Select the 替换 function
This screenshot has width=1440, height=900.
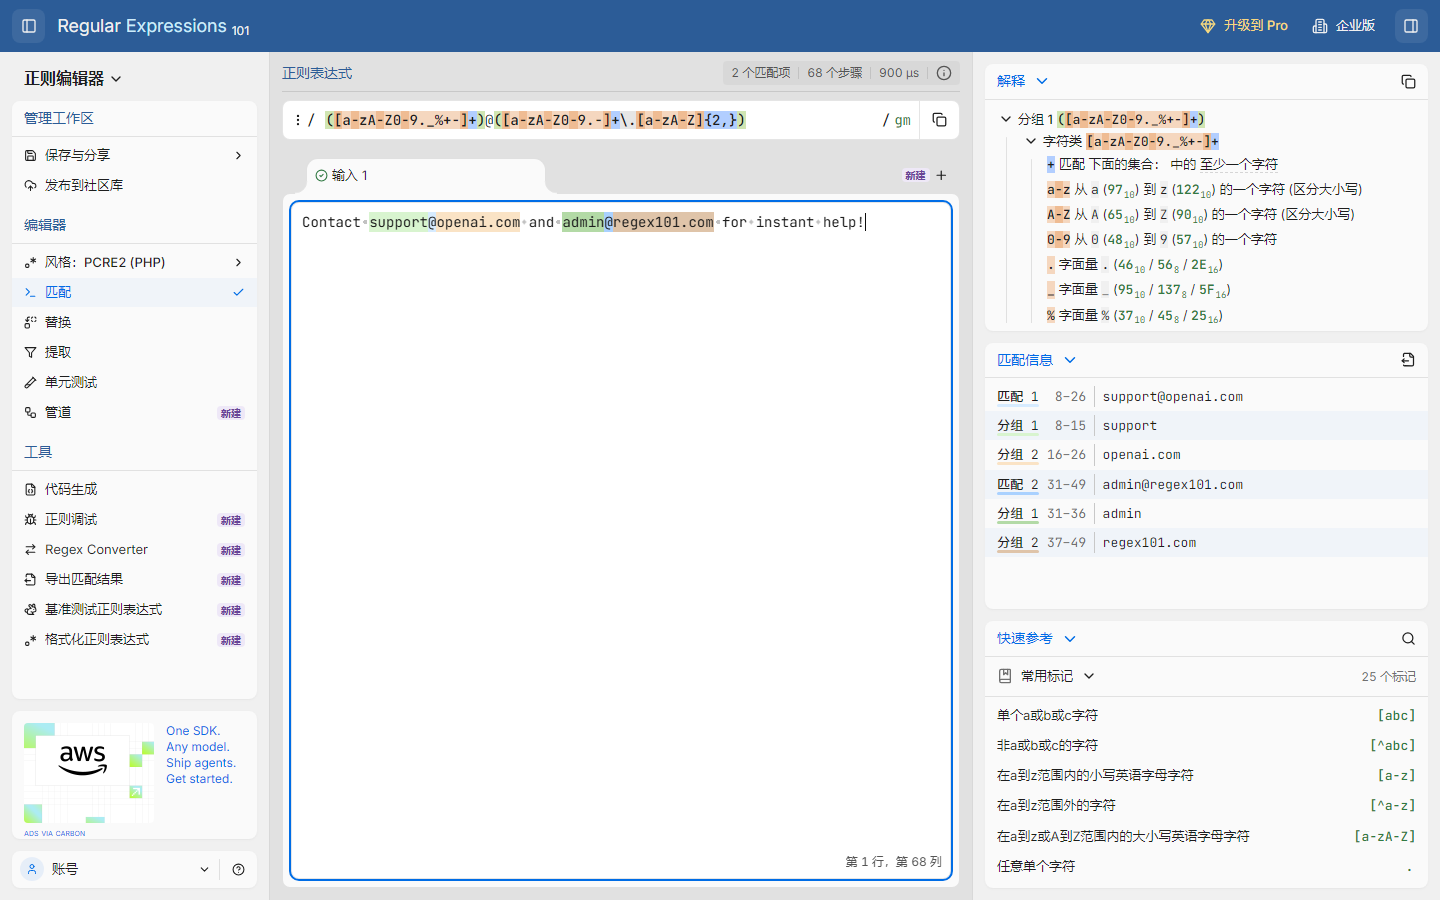pyautogui.click(x=135, y=322)
